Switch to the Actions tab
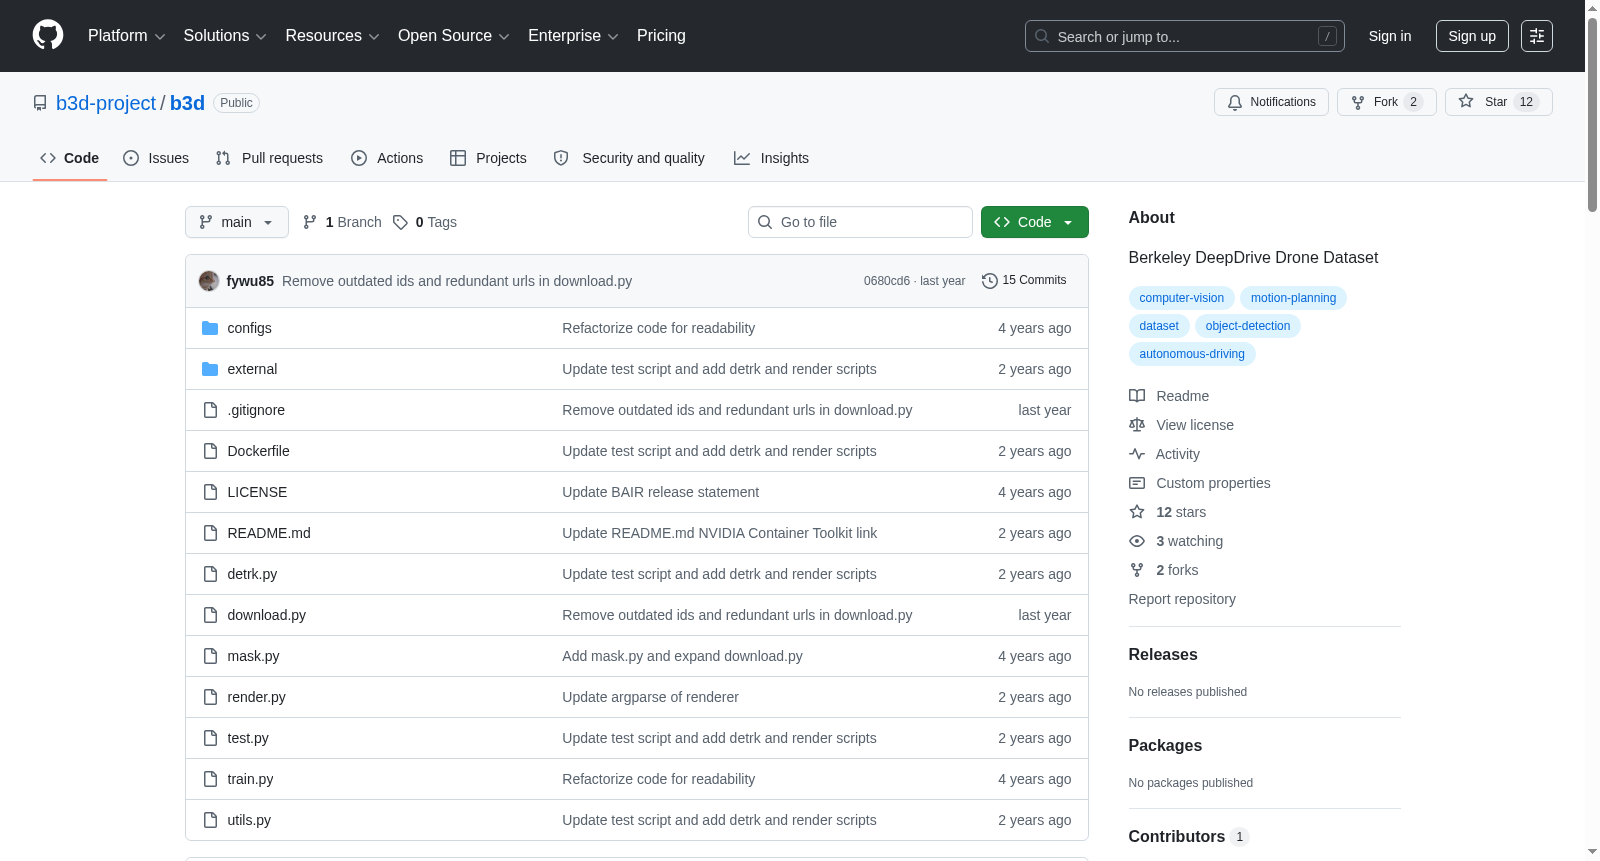The image size is (1600, 861). pos(387,158)
